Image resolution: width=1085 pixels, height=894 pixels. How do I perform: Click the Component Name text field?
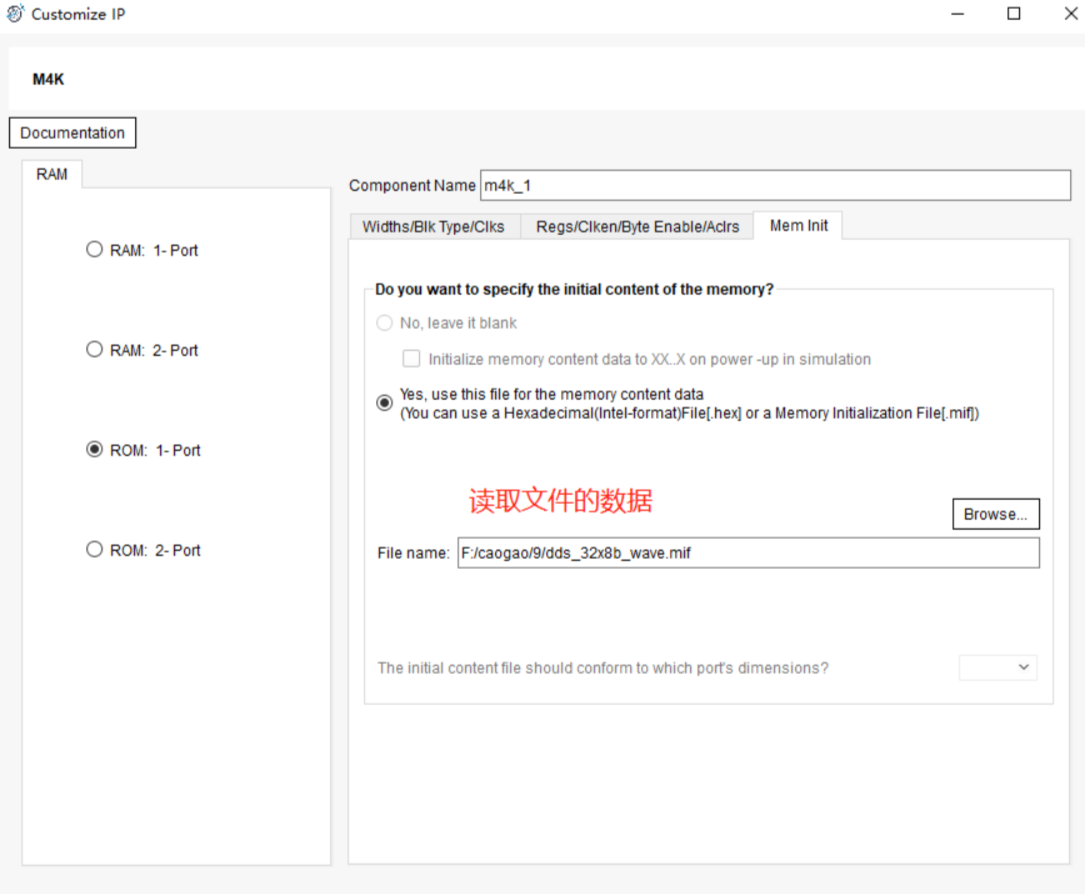click(774, 186)
